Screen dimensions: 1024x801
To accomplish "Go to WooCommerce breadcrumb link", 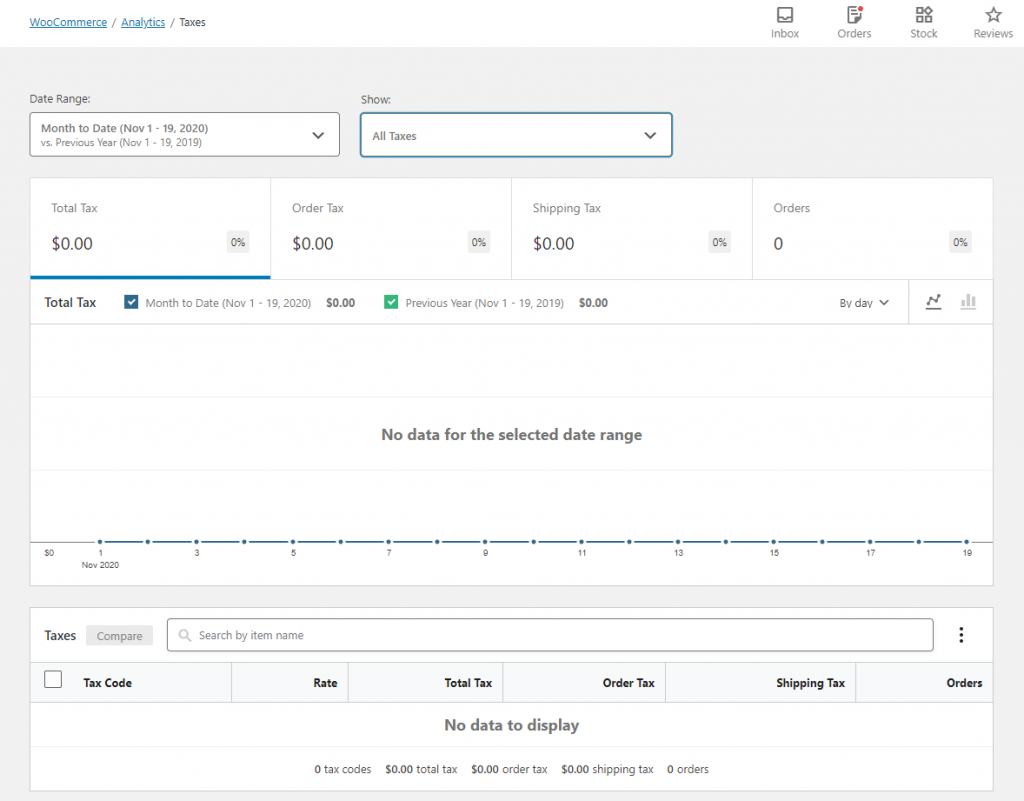I will pos(68,22).
